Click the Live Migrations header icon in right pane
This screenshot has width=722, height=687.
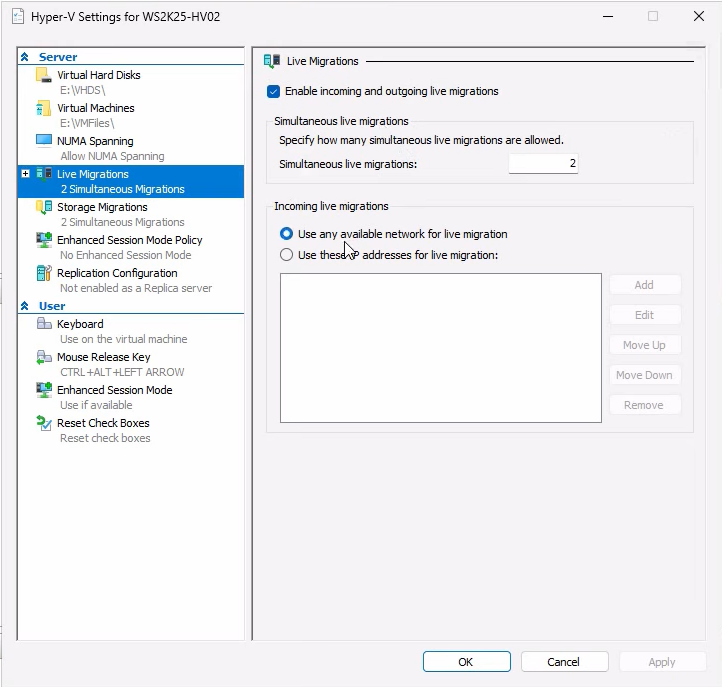point(272,61)
